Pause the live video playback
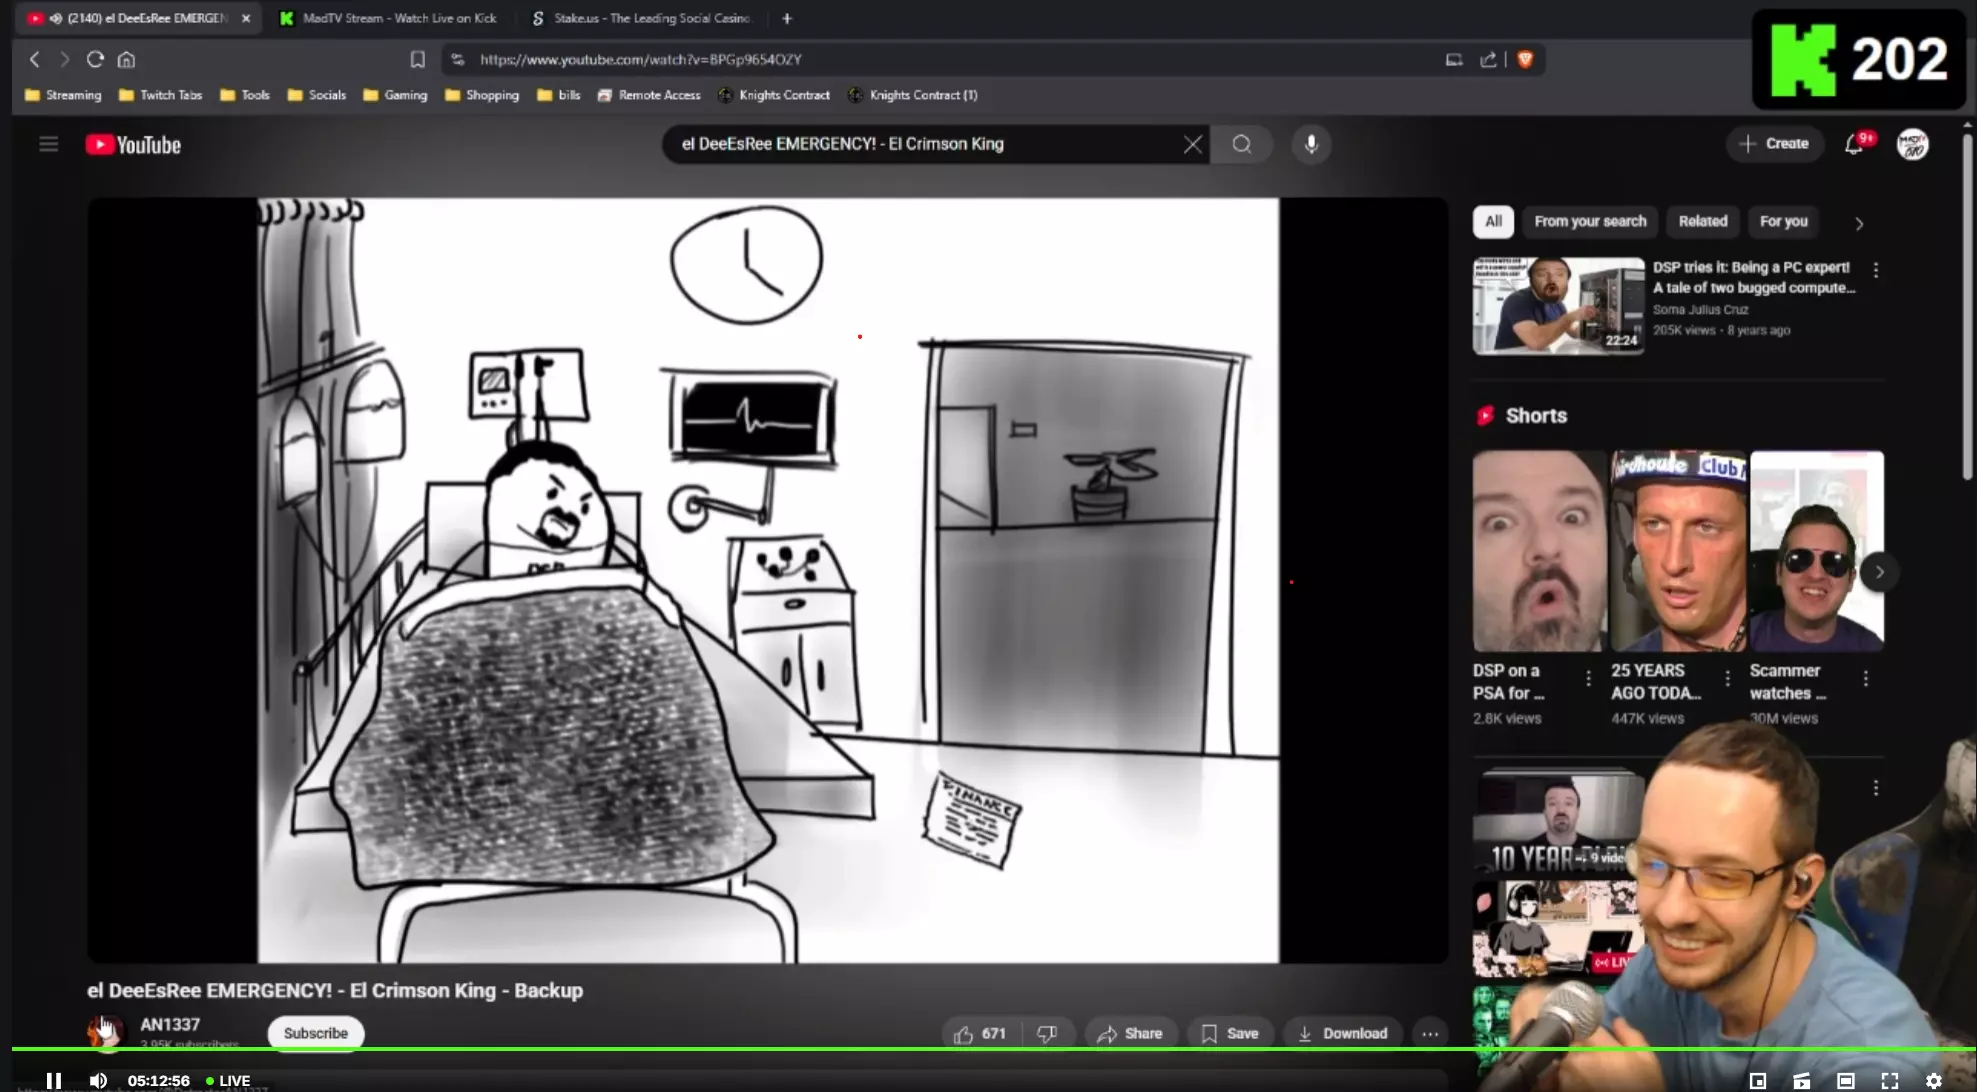 53,1080
